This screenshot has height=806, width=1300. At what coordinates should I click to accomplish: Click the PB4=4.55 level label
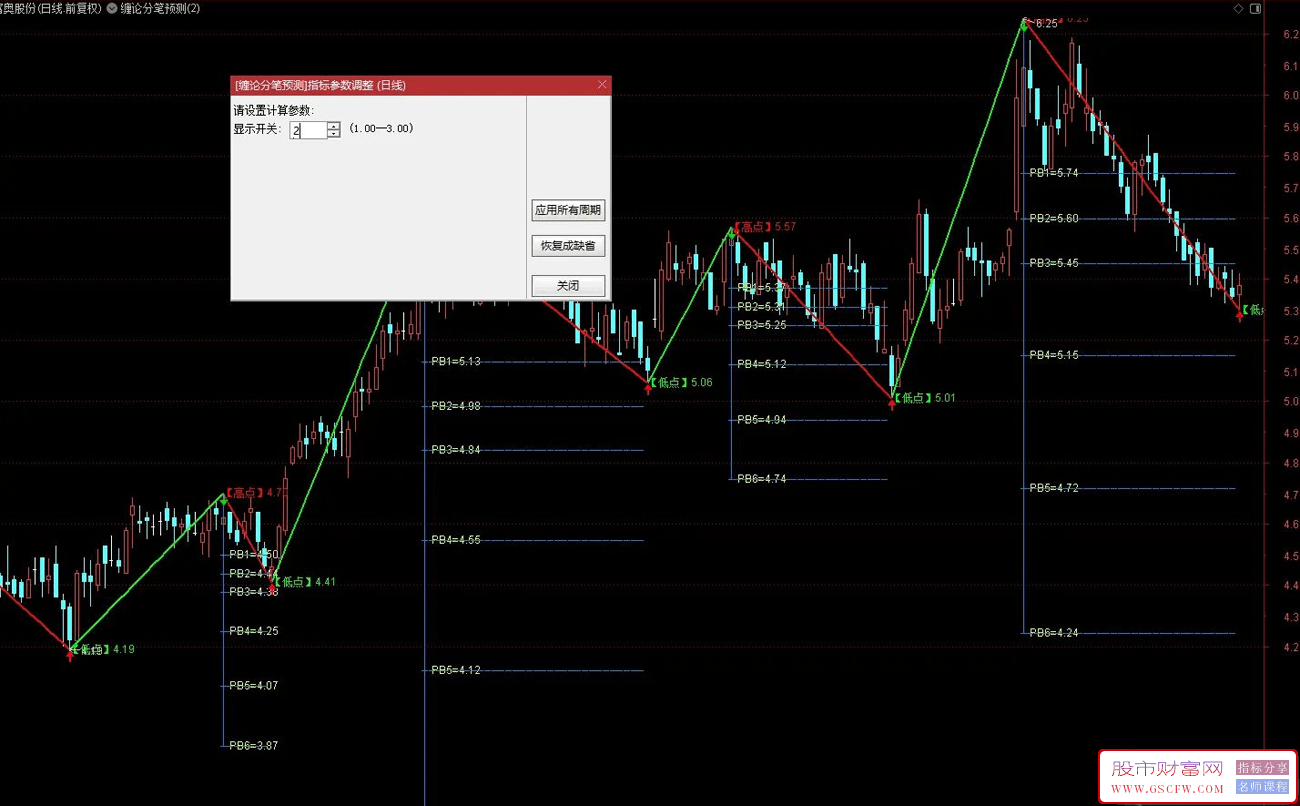pos(455,540)
